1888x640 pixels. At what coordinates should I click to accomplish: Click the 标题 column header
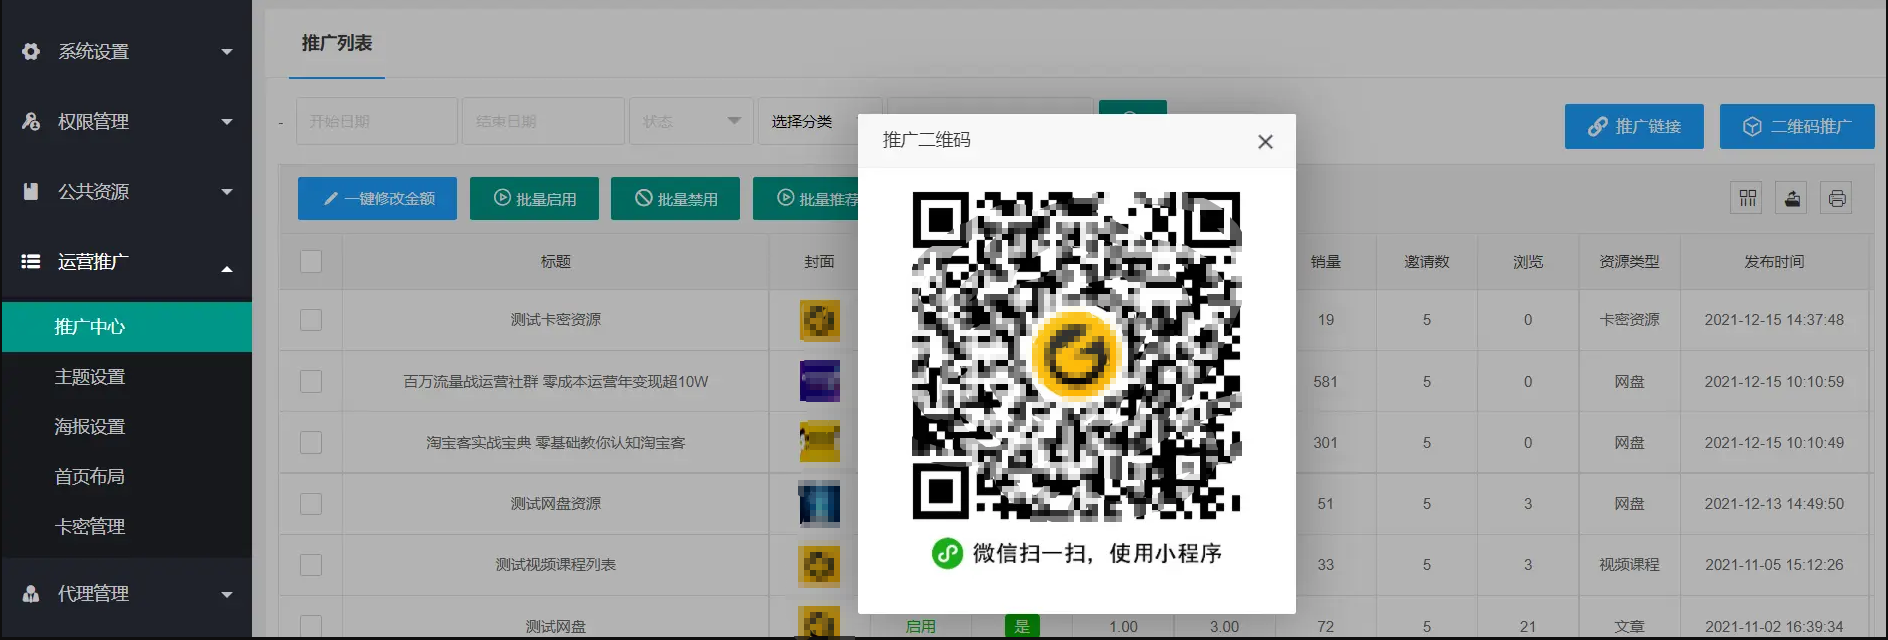coord(555,261)
